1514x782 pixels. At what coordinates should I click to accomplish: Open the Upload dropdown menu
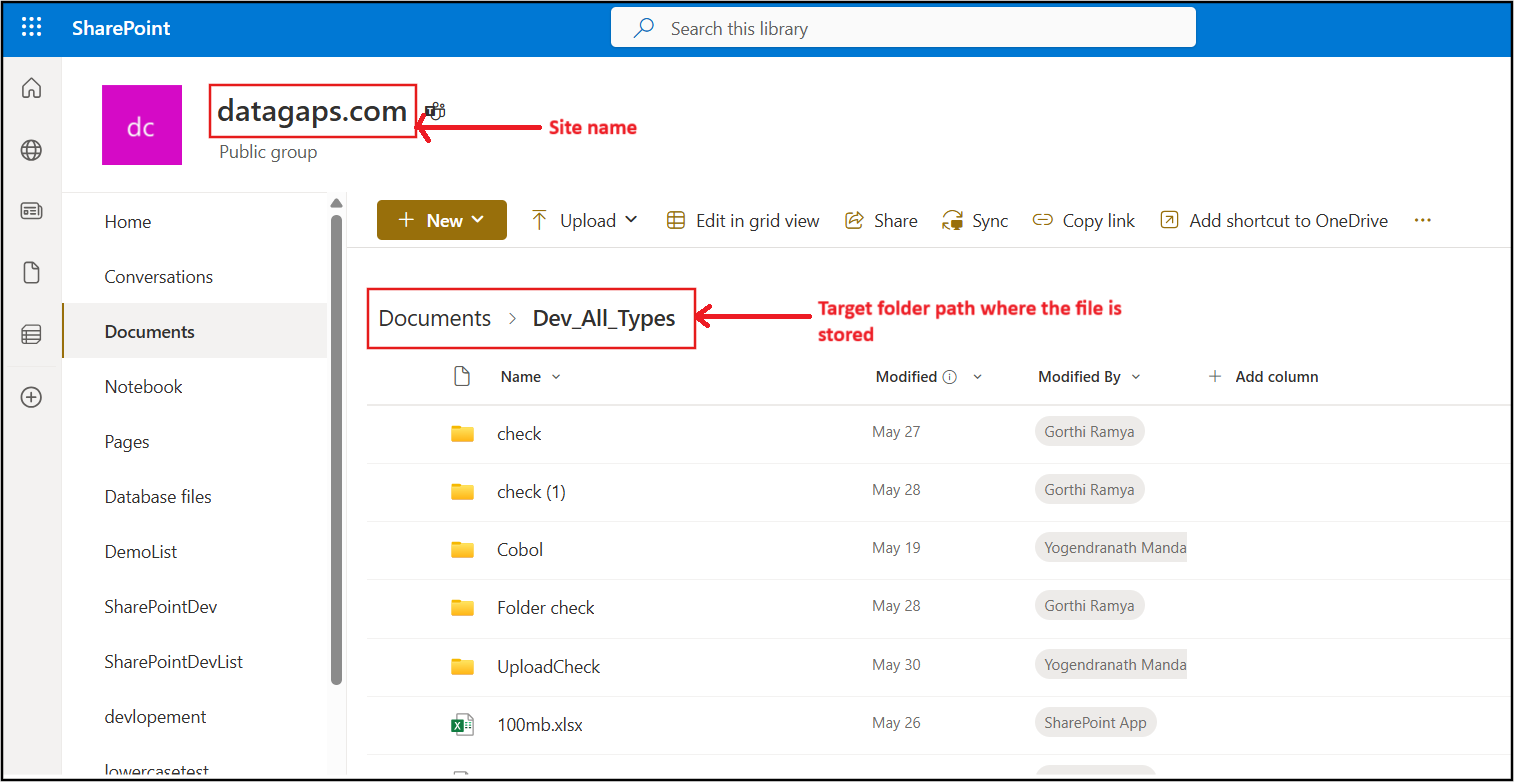tap(585, 221)
